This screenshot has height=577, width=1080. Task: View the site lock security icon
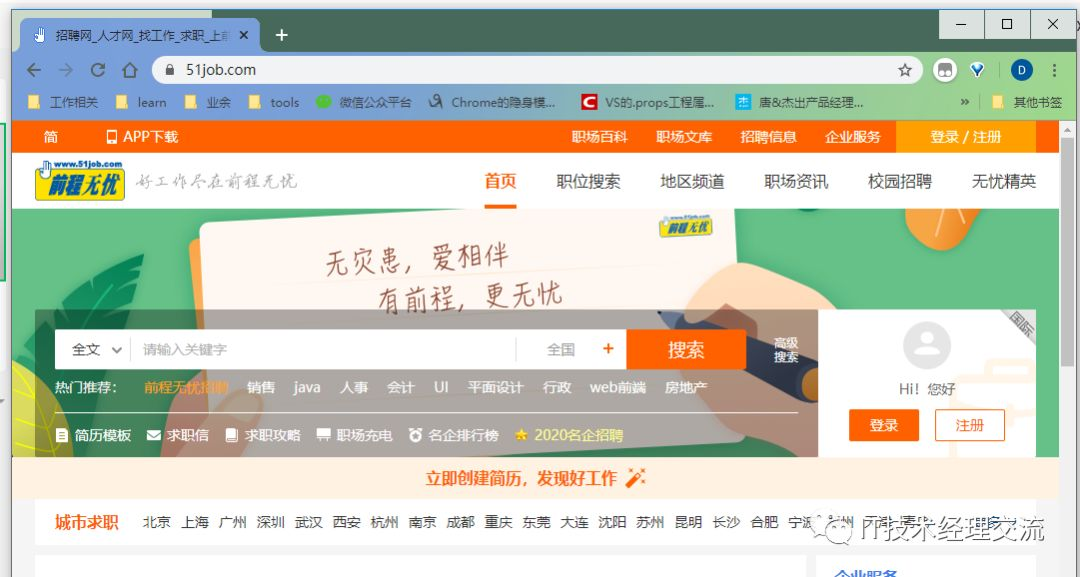[170, 70]
